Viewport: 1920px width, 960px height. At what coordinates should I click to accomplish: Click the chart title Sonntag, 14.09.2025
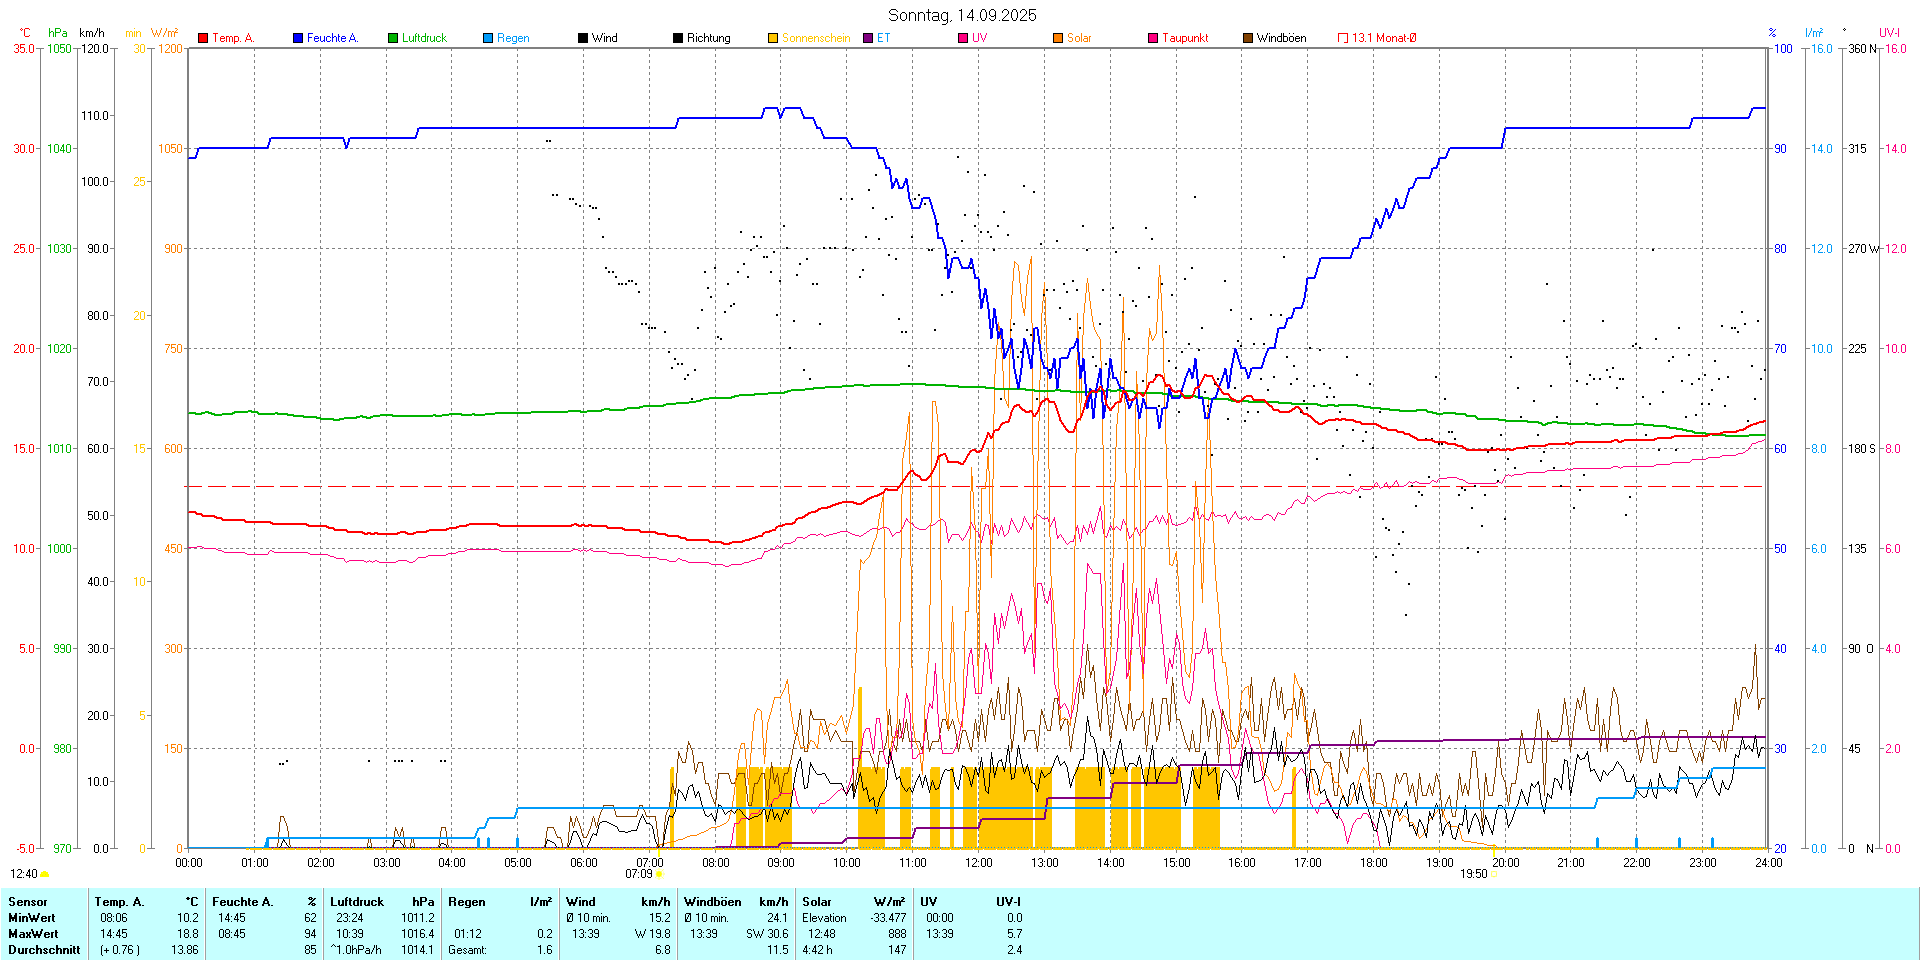coord(962,15)
